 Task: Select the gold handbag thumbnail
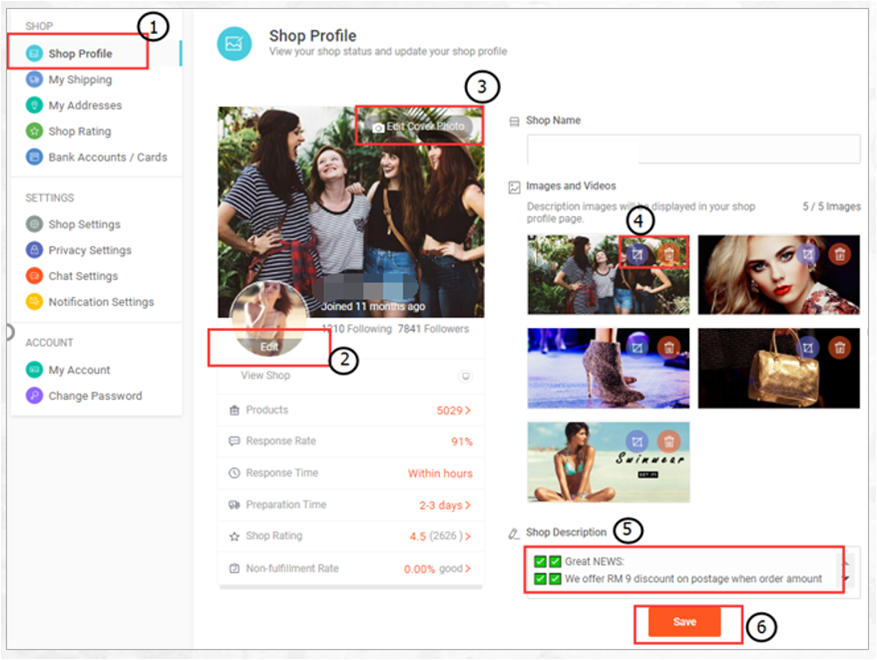pyautogui.click(x=779, y=369)
